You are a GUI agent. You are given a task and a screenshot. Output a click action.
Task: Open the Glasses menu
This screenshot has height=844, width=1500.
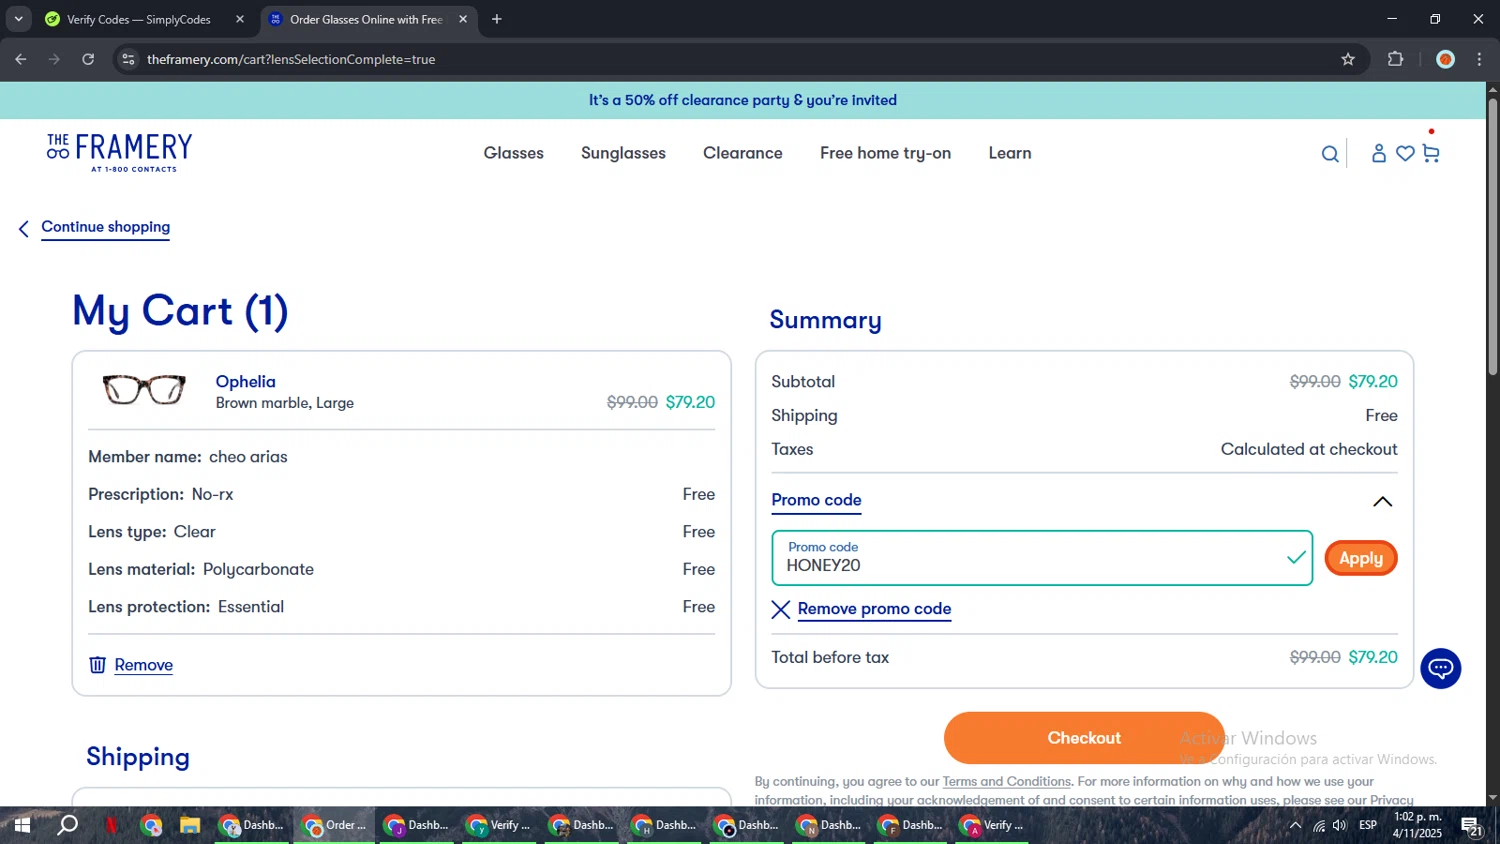pos(514,153)
